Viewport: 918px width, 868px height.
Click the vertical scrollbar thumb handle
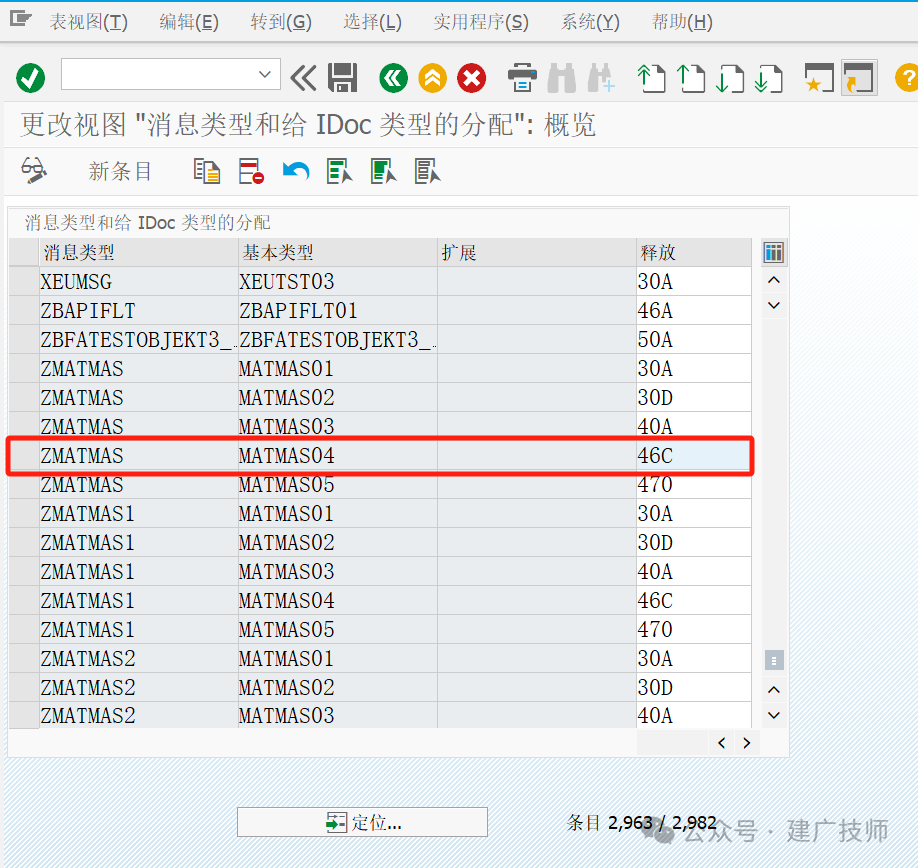click(x=774, y=660)
